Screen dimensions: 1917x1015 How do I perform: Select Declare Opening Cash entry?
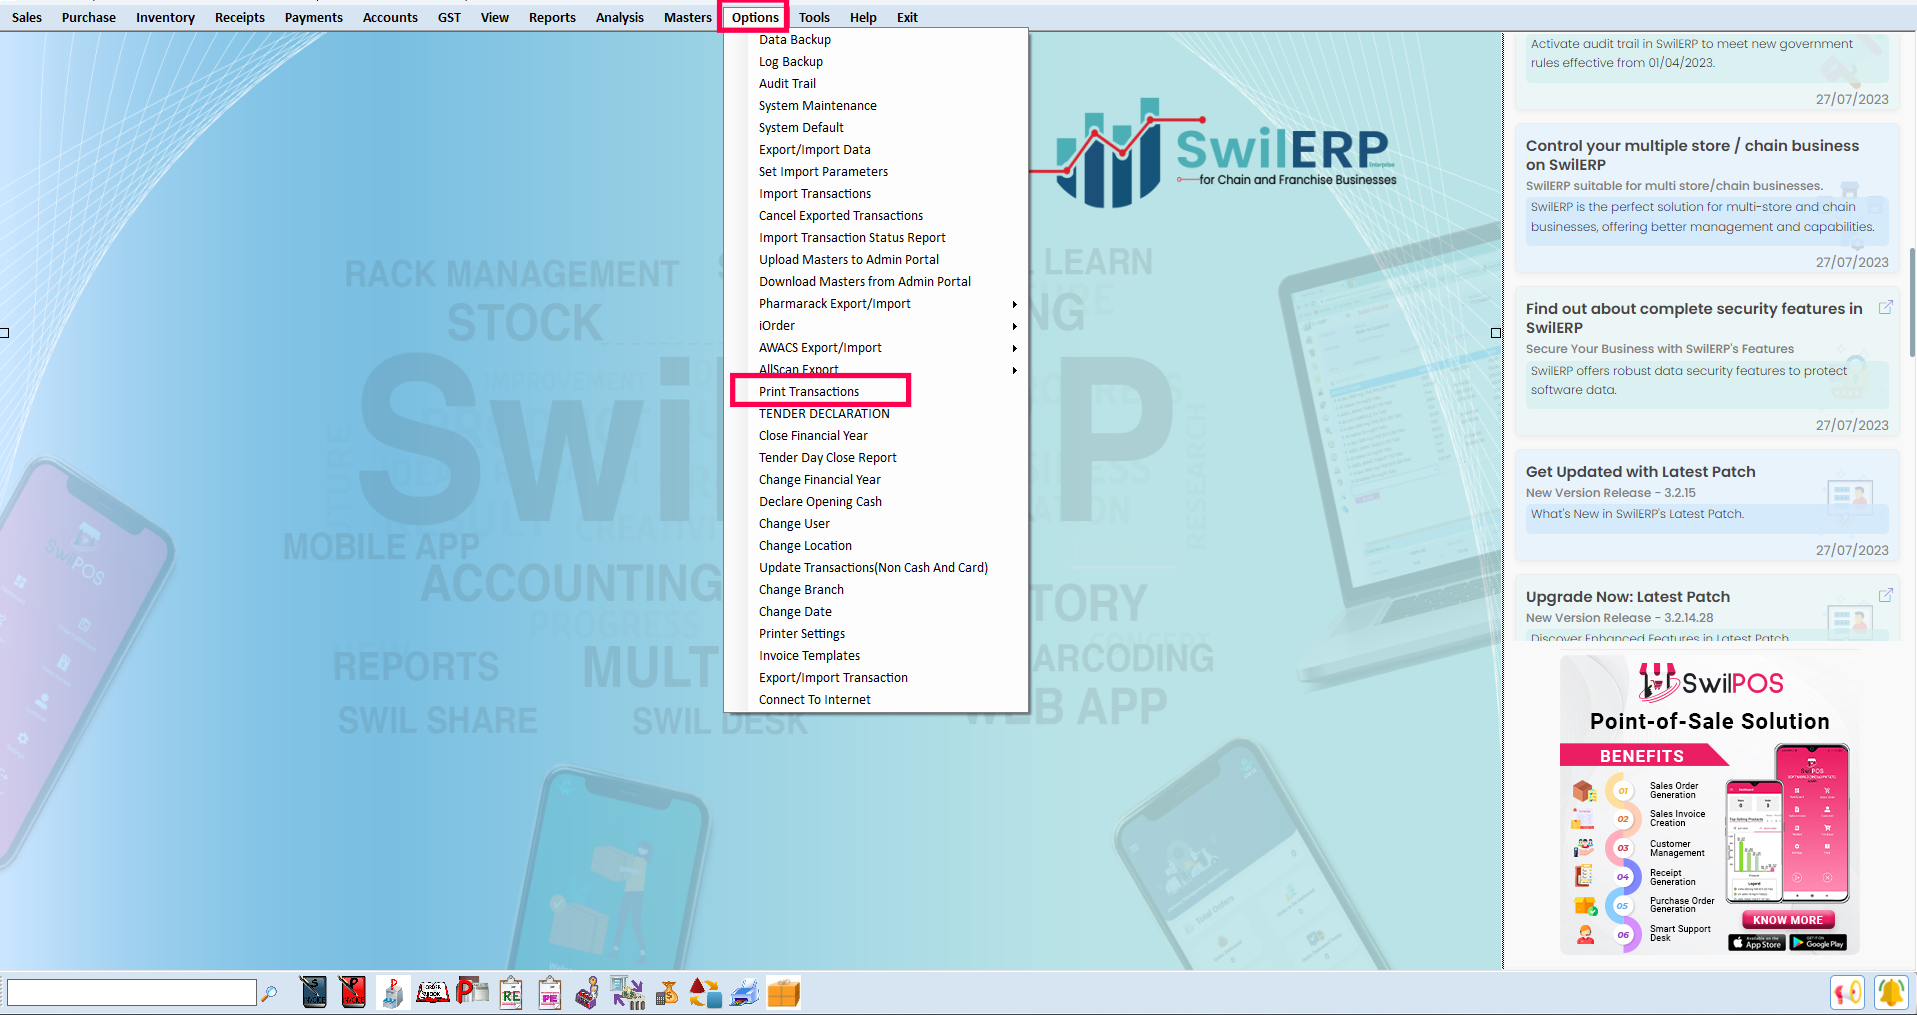[820, 502]
